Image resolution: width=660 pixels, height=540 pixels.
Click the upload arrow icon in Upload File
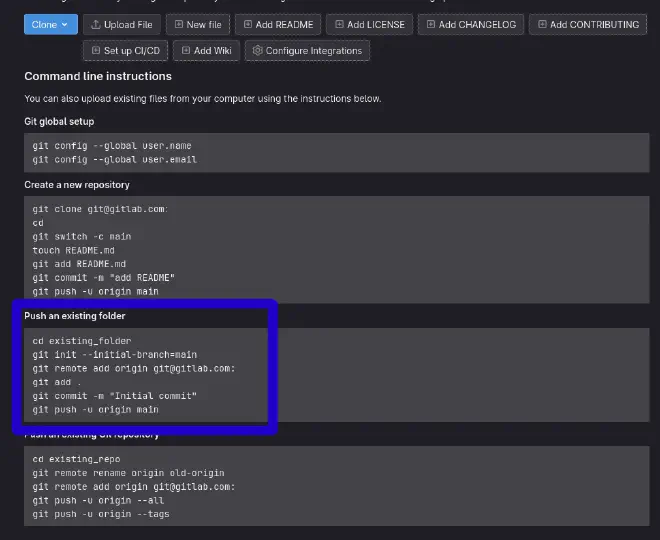click(x=96, y=24)
